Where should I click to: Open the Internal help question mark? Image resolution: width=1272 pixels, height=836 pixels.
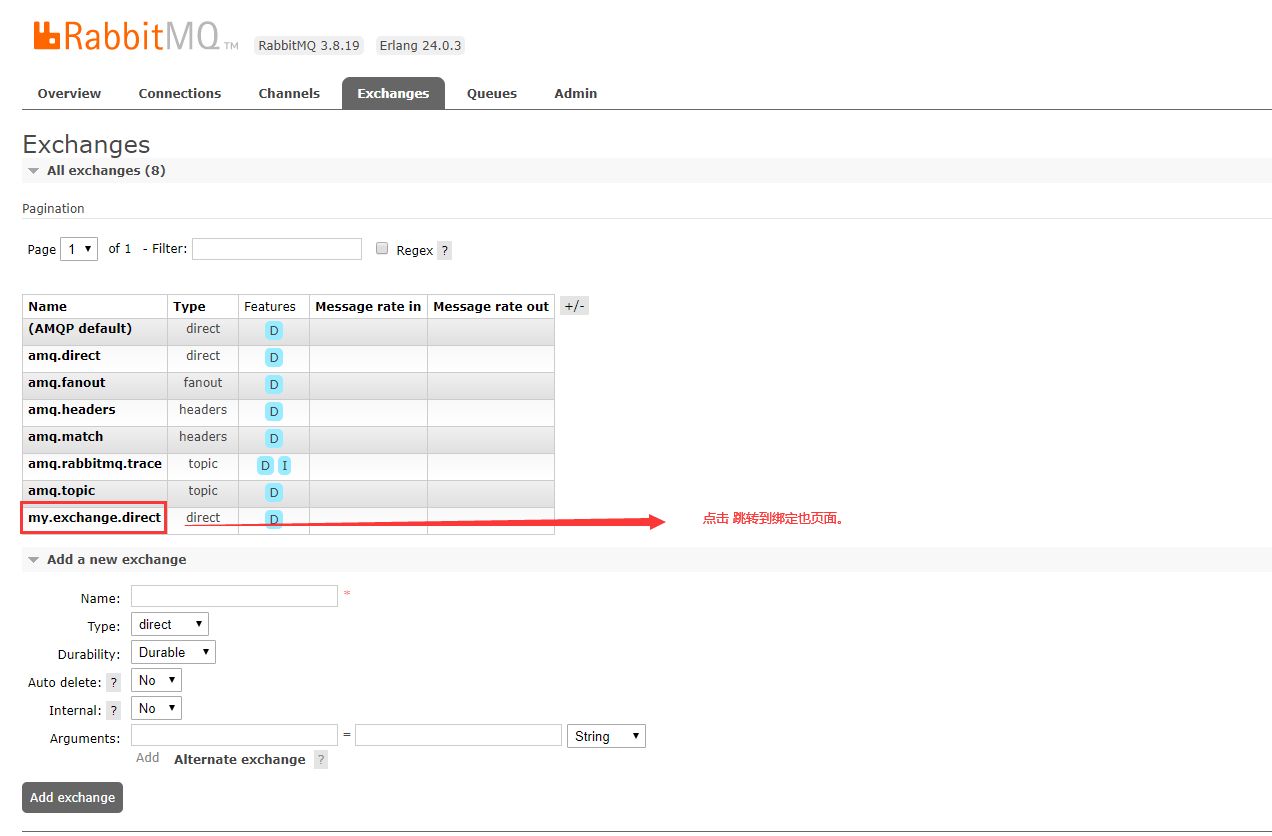[x=114, y=710]
